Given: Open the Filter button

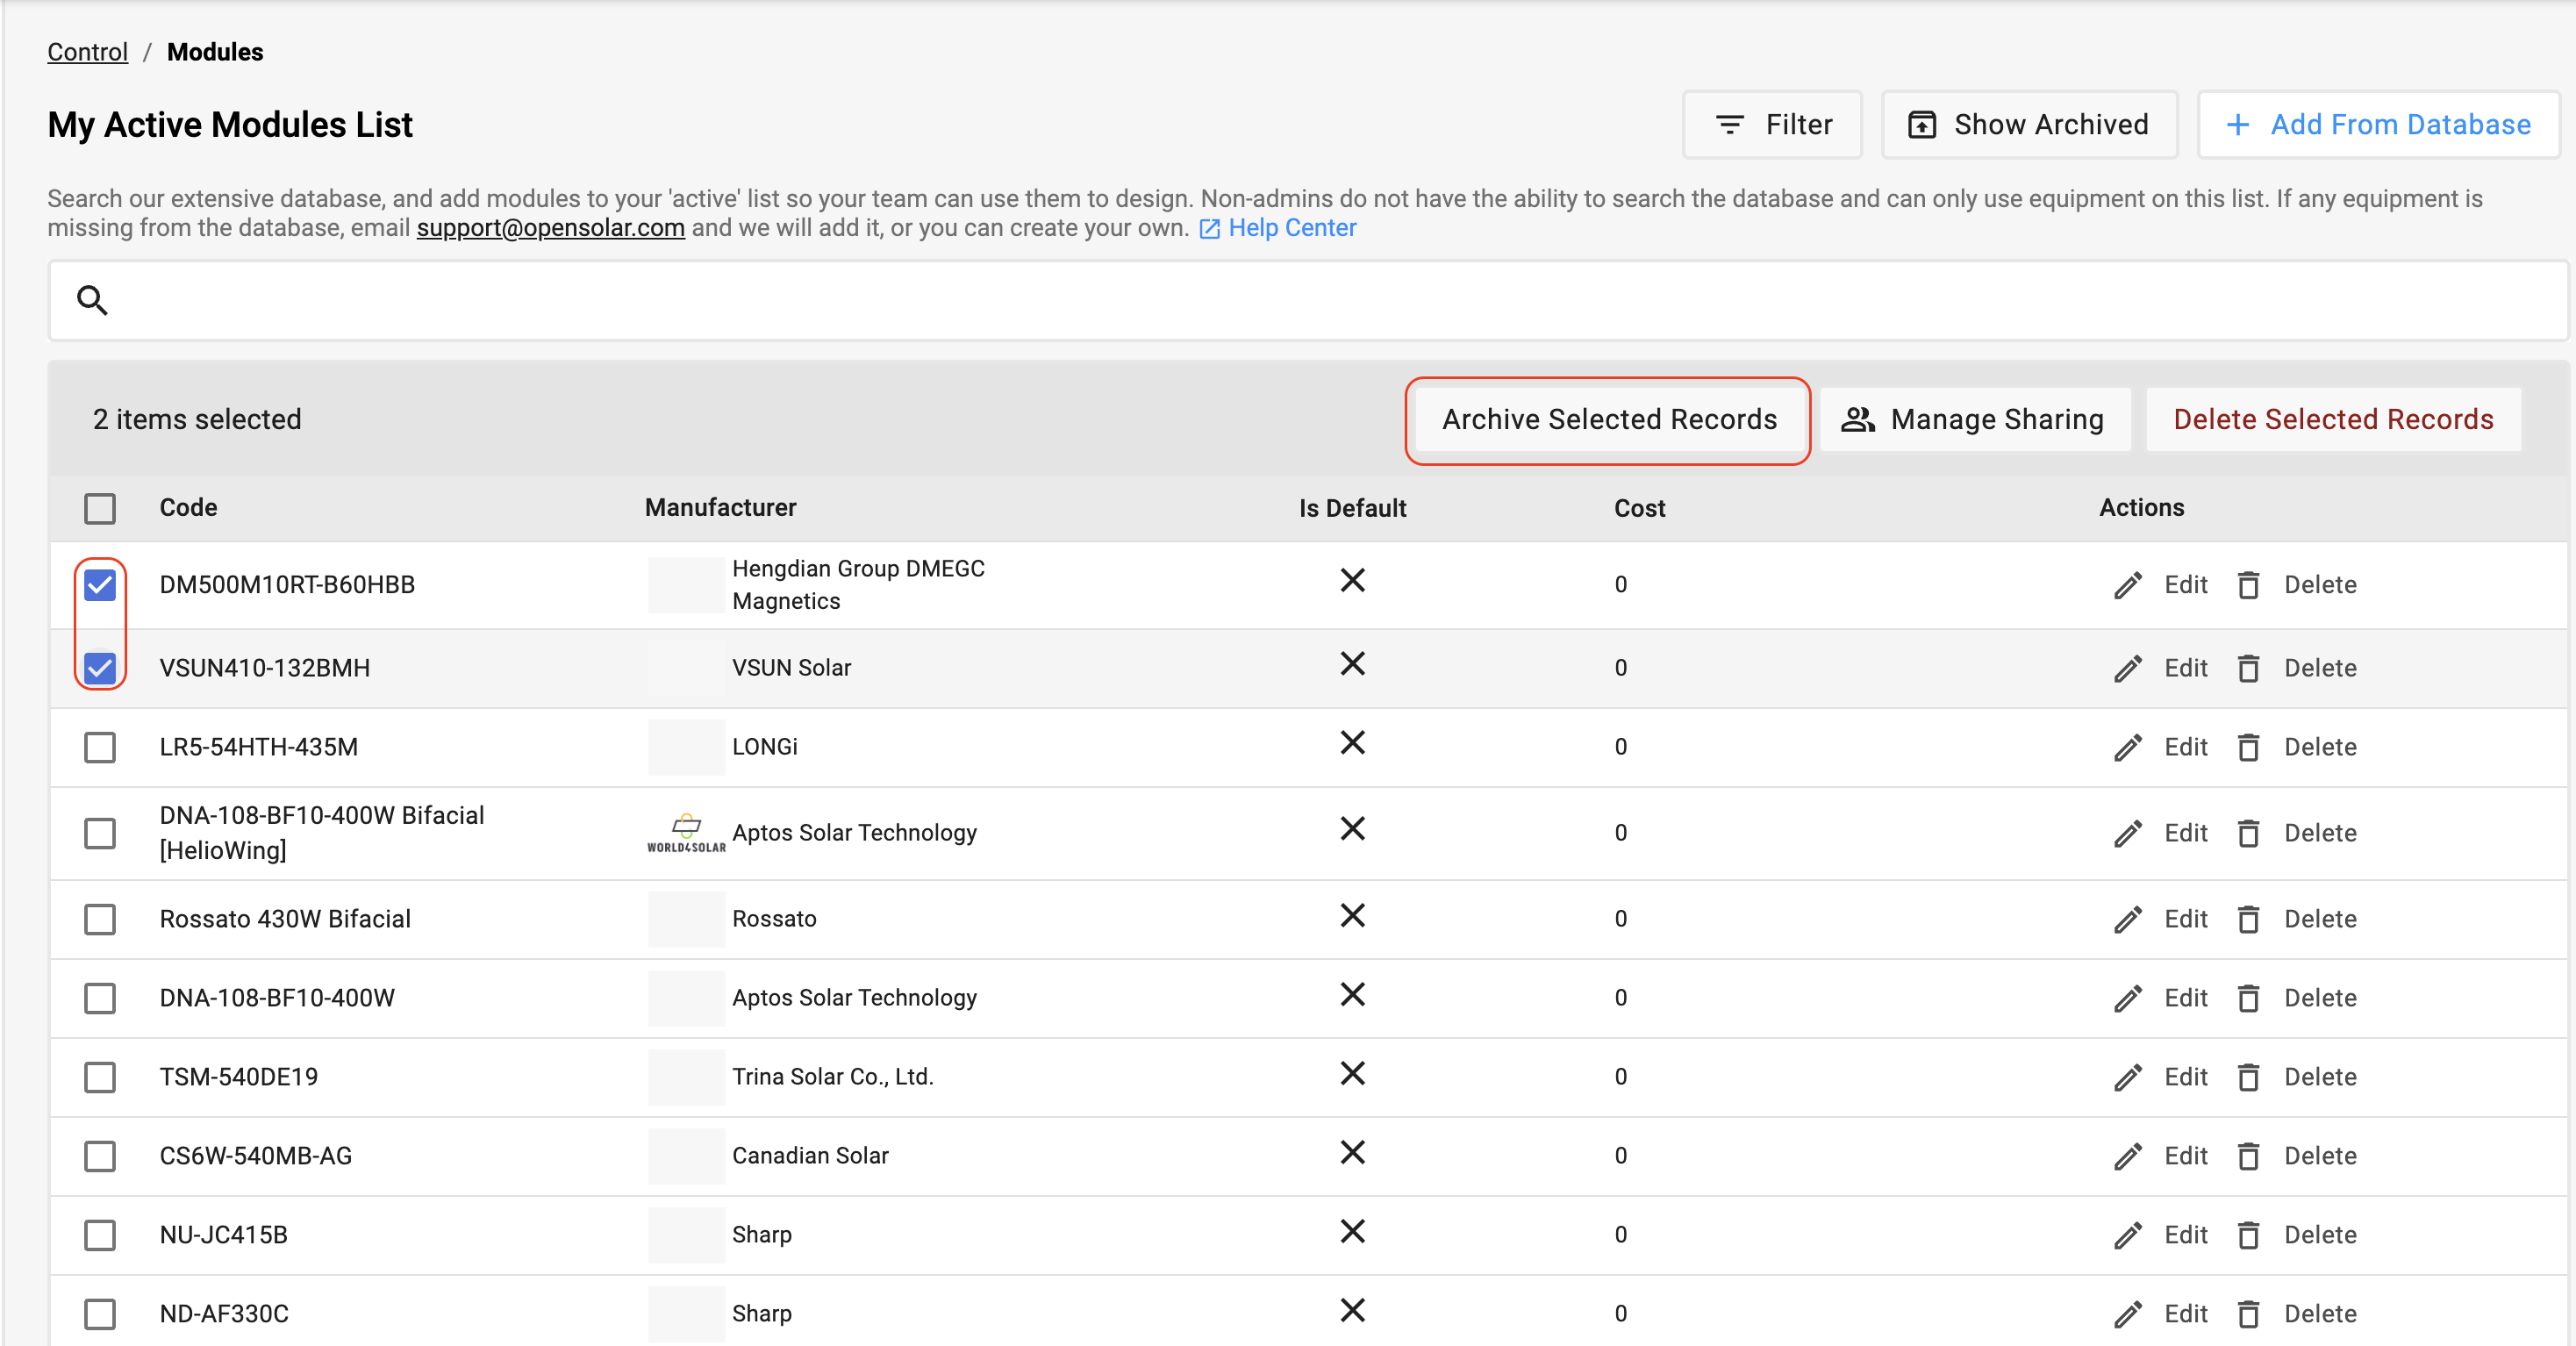Looking at the screenshot, I should point(1772,124).
